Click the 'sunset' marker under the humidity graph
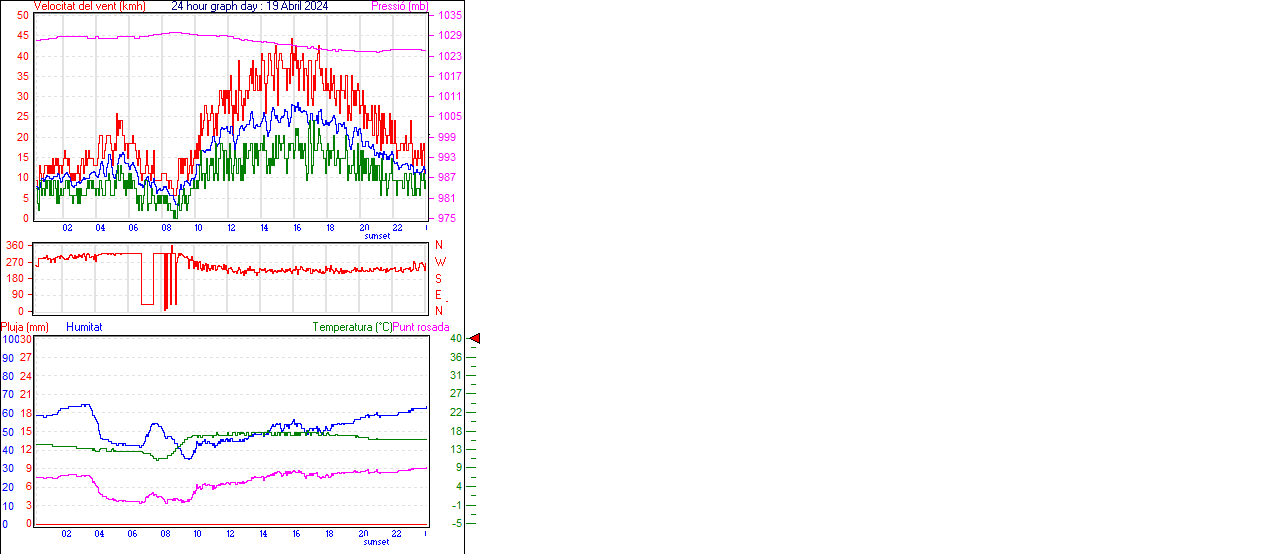Viewport: 1280px width, 554px height. 377,542
